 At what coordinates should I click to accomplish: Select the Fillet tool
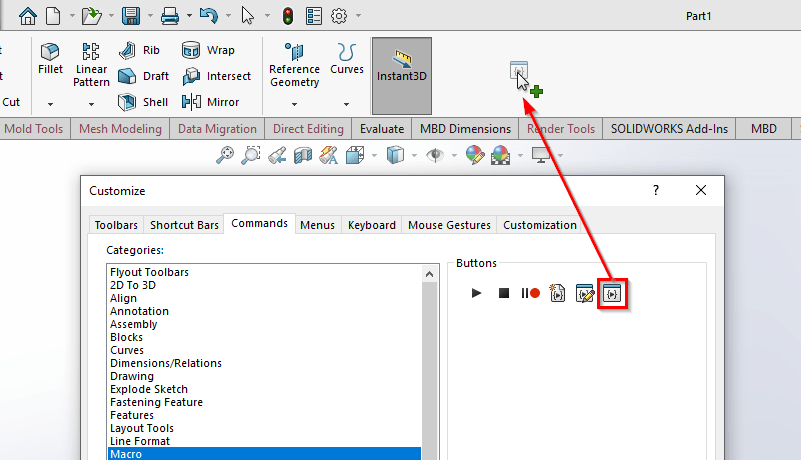50,59
